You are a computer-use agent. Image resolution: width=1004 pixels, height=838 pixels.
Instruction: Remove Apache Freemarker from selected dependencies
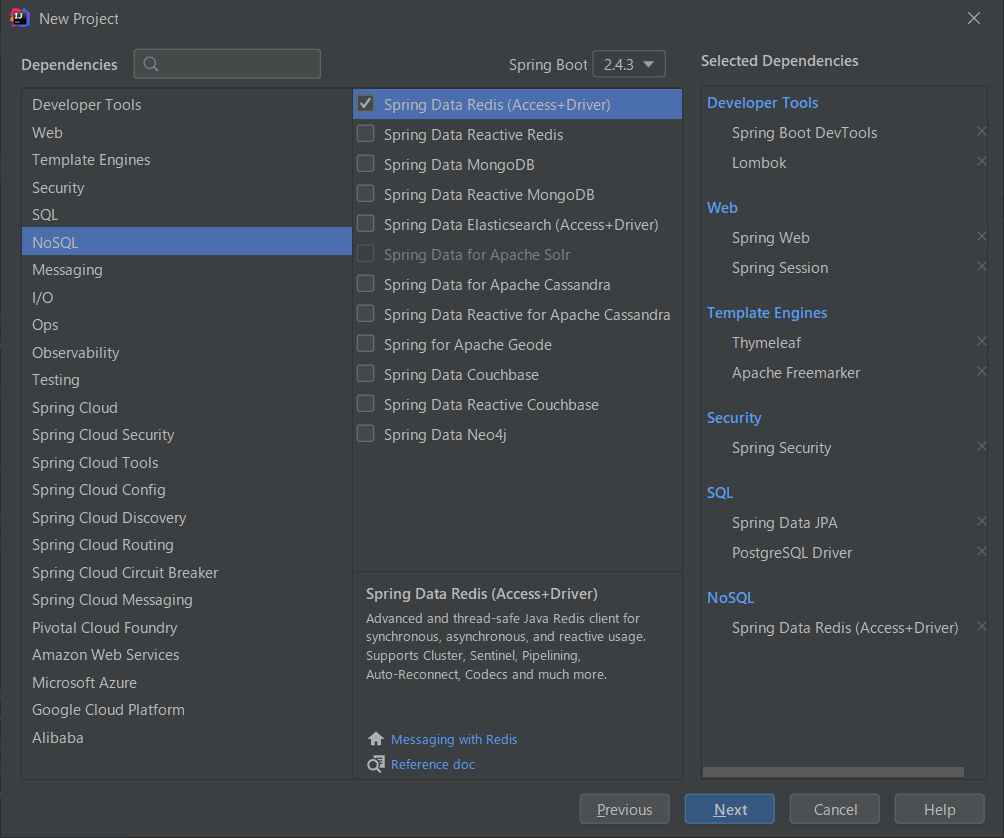pyautogui.click(x=981, y=371)
